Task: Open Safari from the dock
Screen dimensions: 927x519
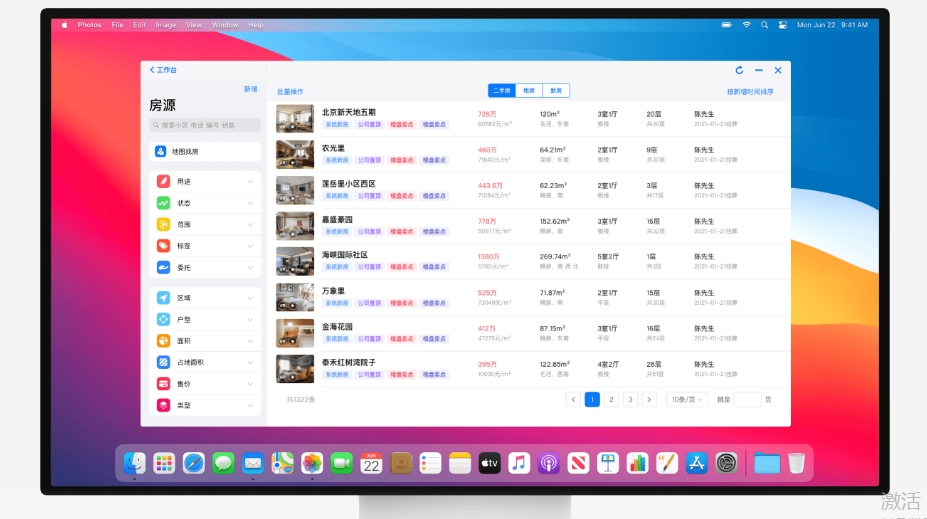Action: [194, 463]
